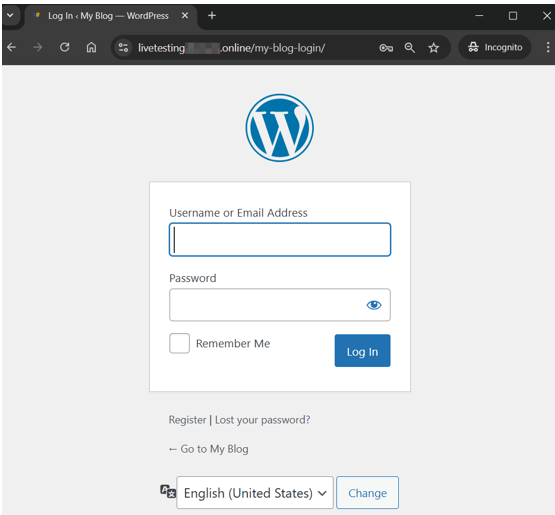Select the Log In ‹ My Blog tab
The image size is (555, 515).
click(108, 16)
